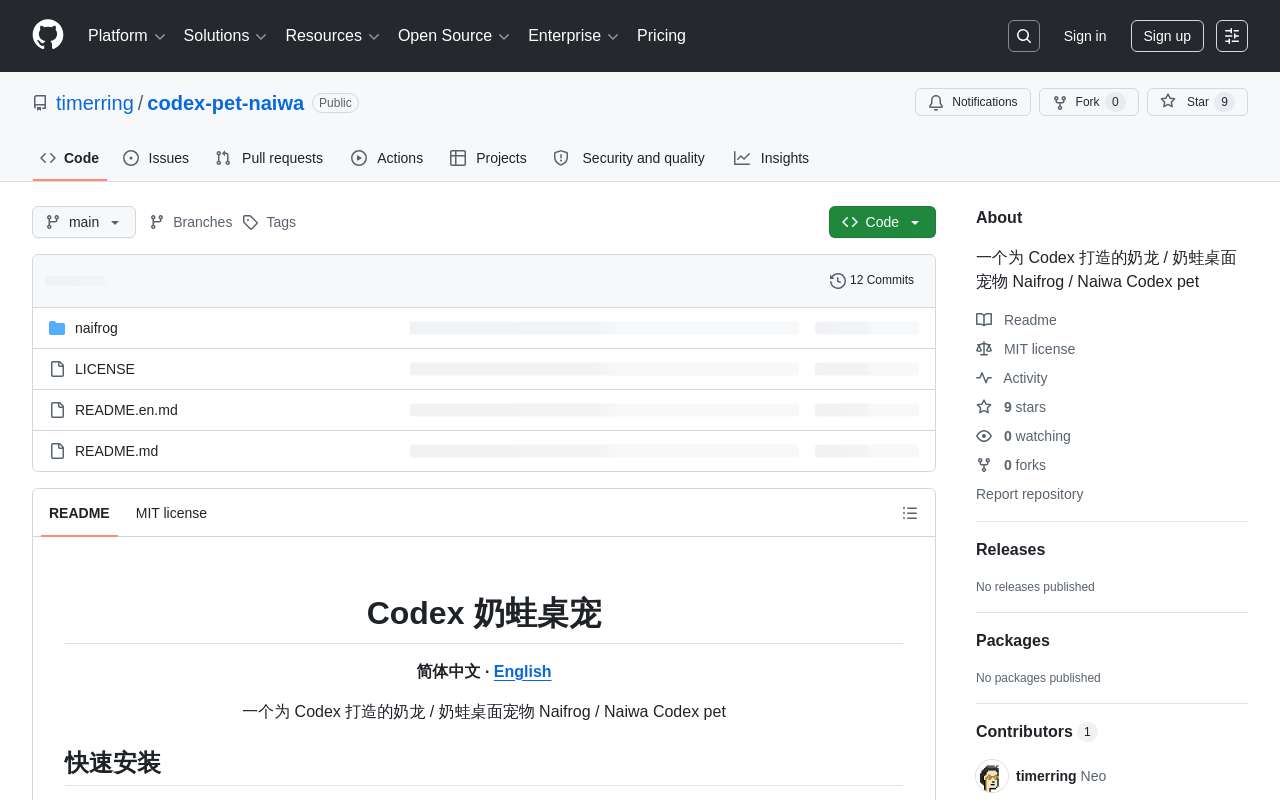Click the fork icon beside 0 forks
The image size is (1280, 800).
click(x=984, y=465)
